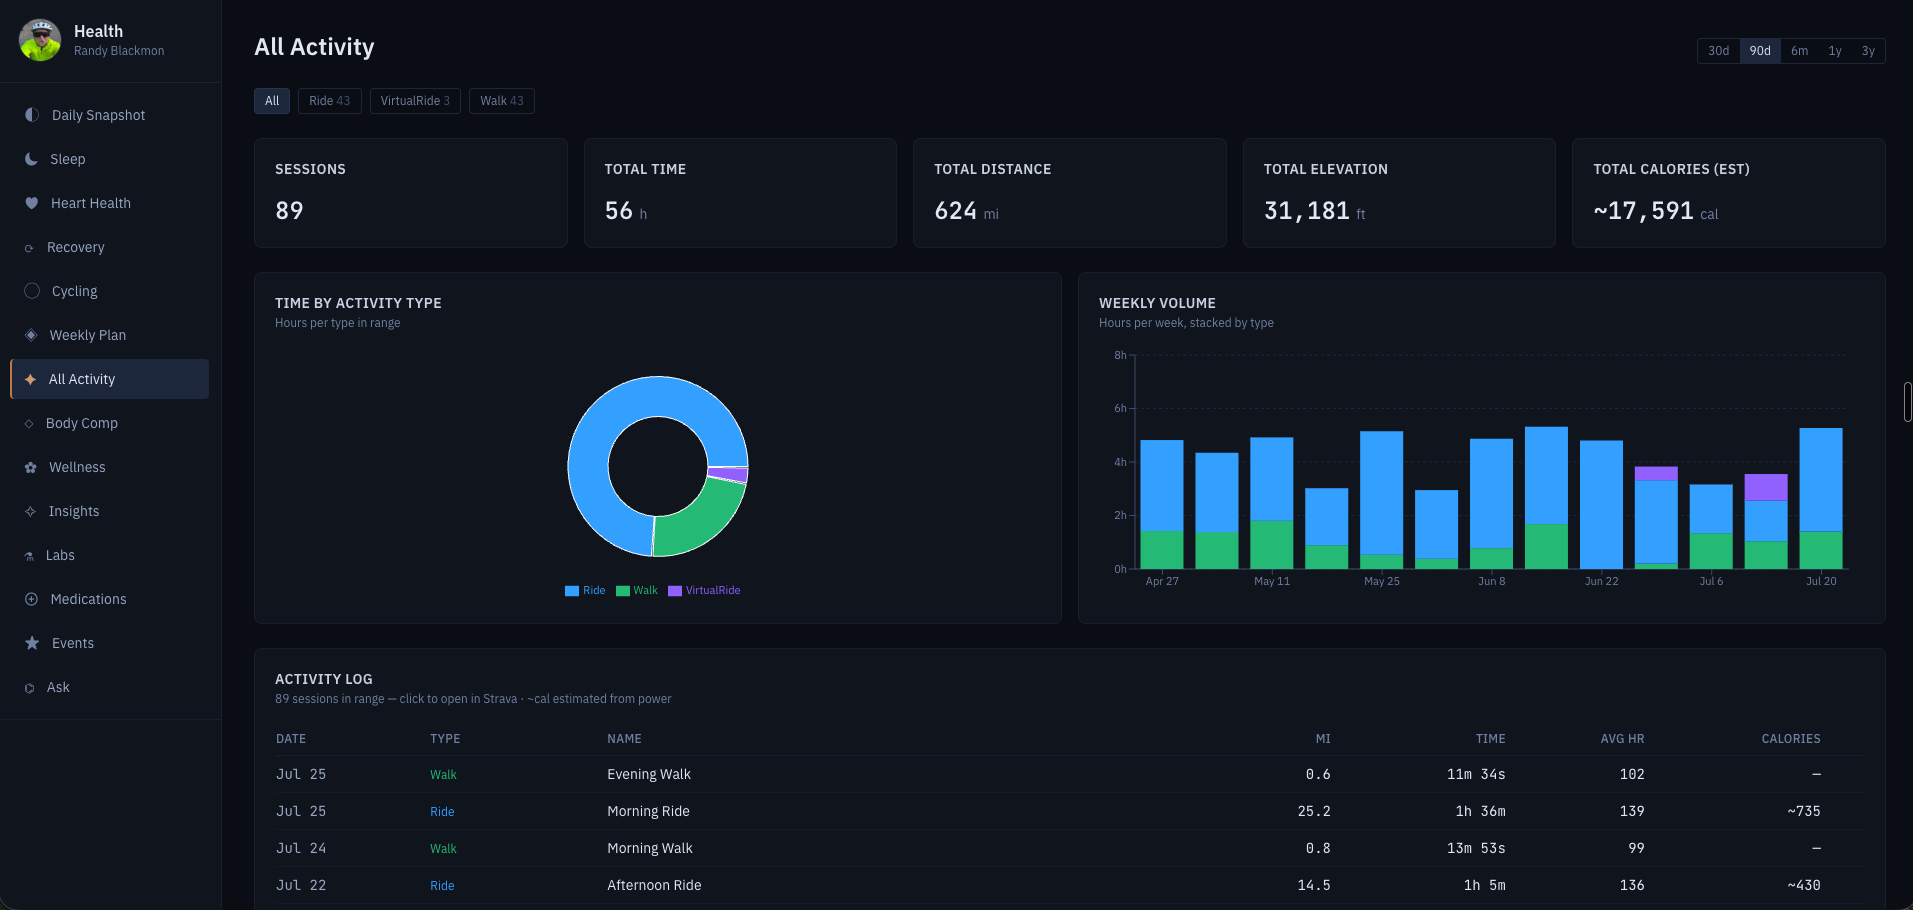Screen dimensions: 1913x910
Task: Switch time range to 6m
Action: pyautogui.click(x=1799, y=51)
